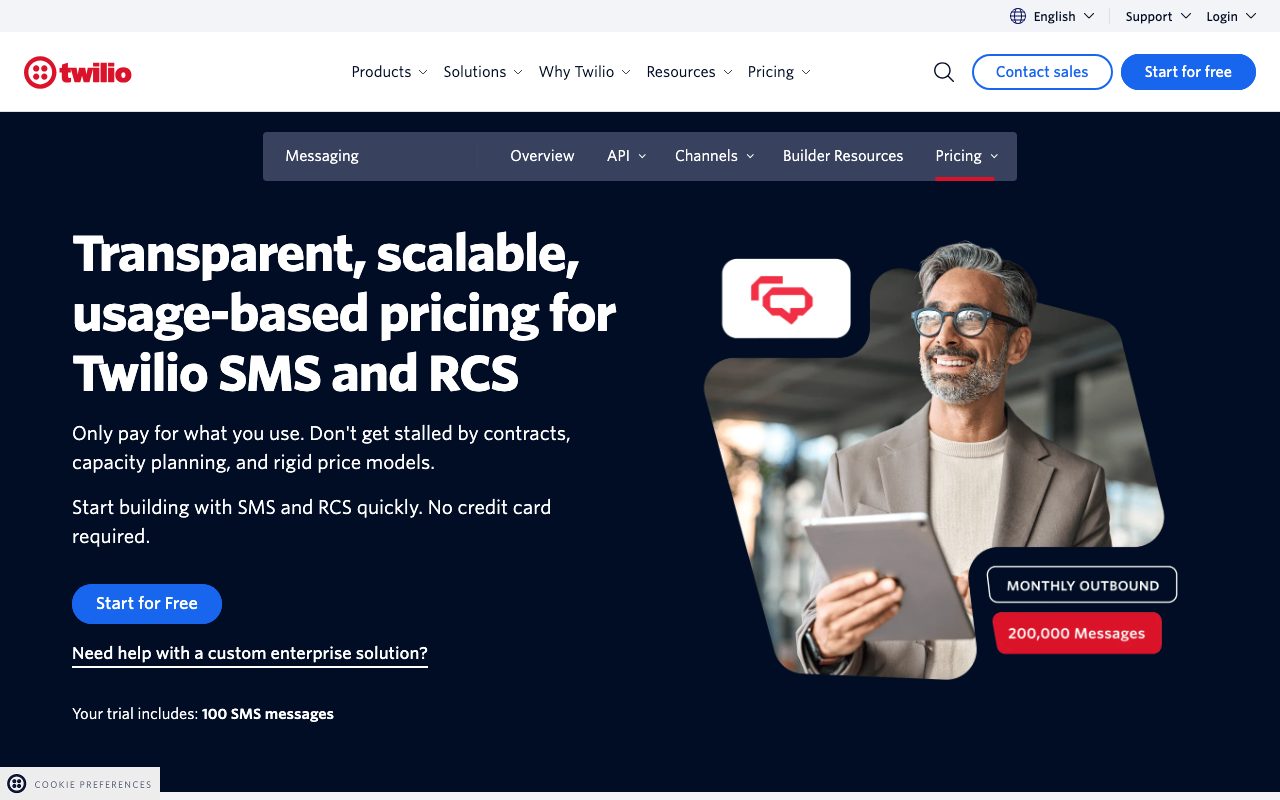This screenshot has height=800, width=1280.
Task: Click the man with tablet hero image
Action: [x=935, y=460]
